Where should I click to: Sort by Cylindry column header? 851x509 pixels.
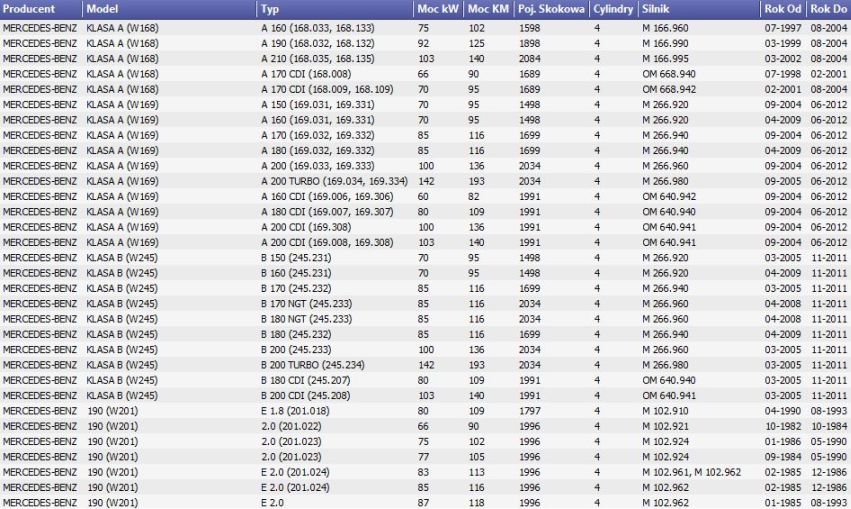tap(613, 9)
